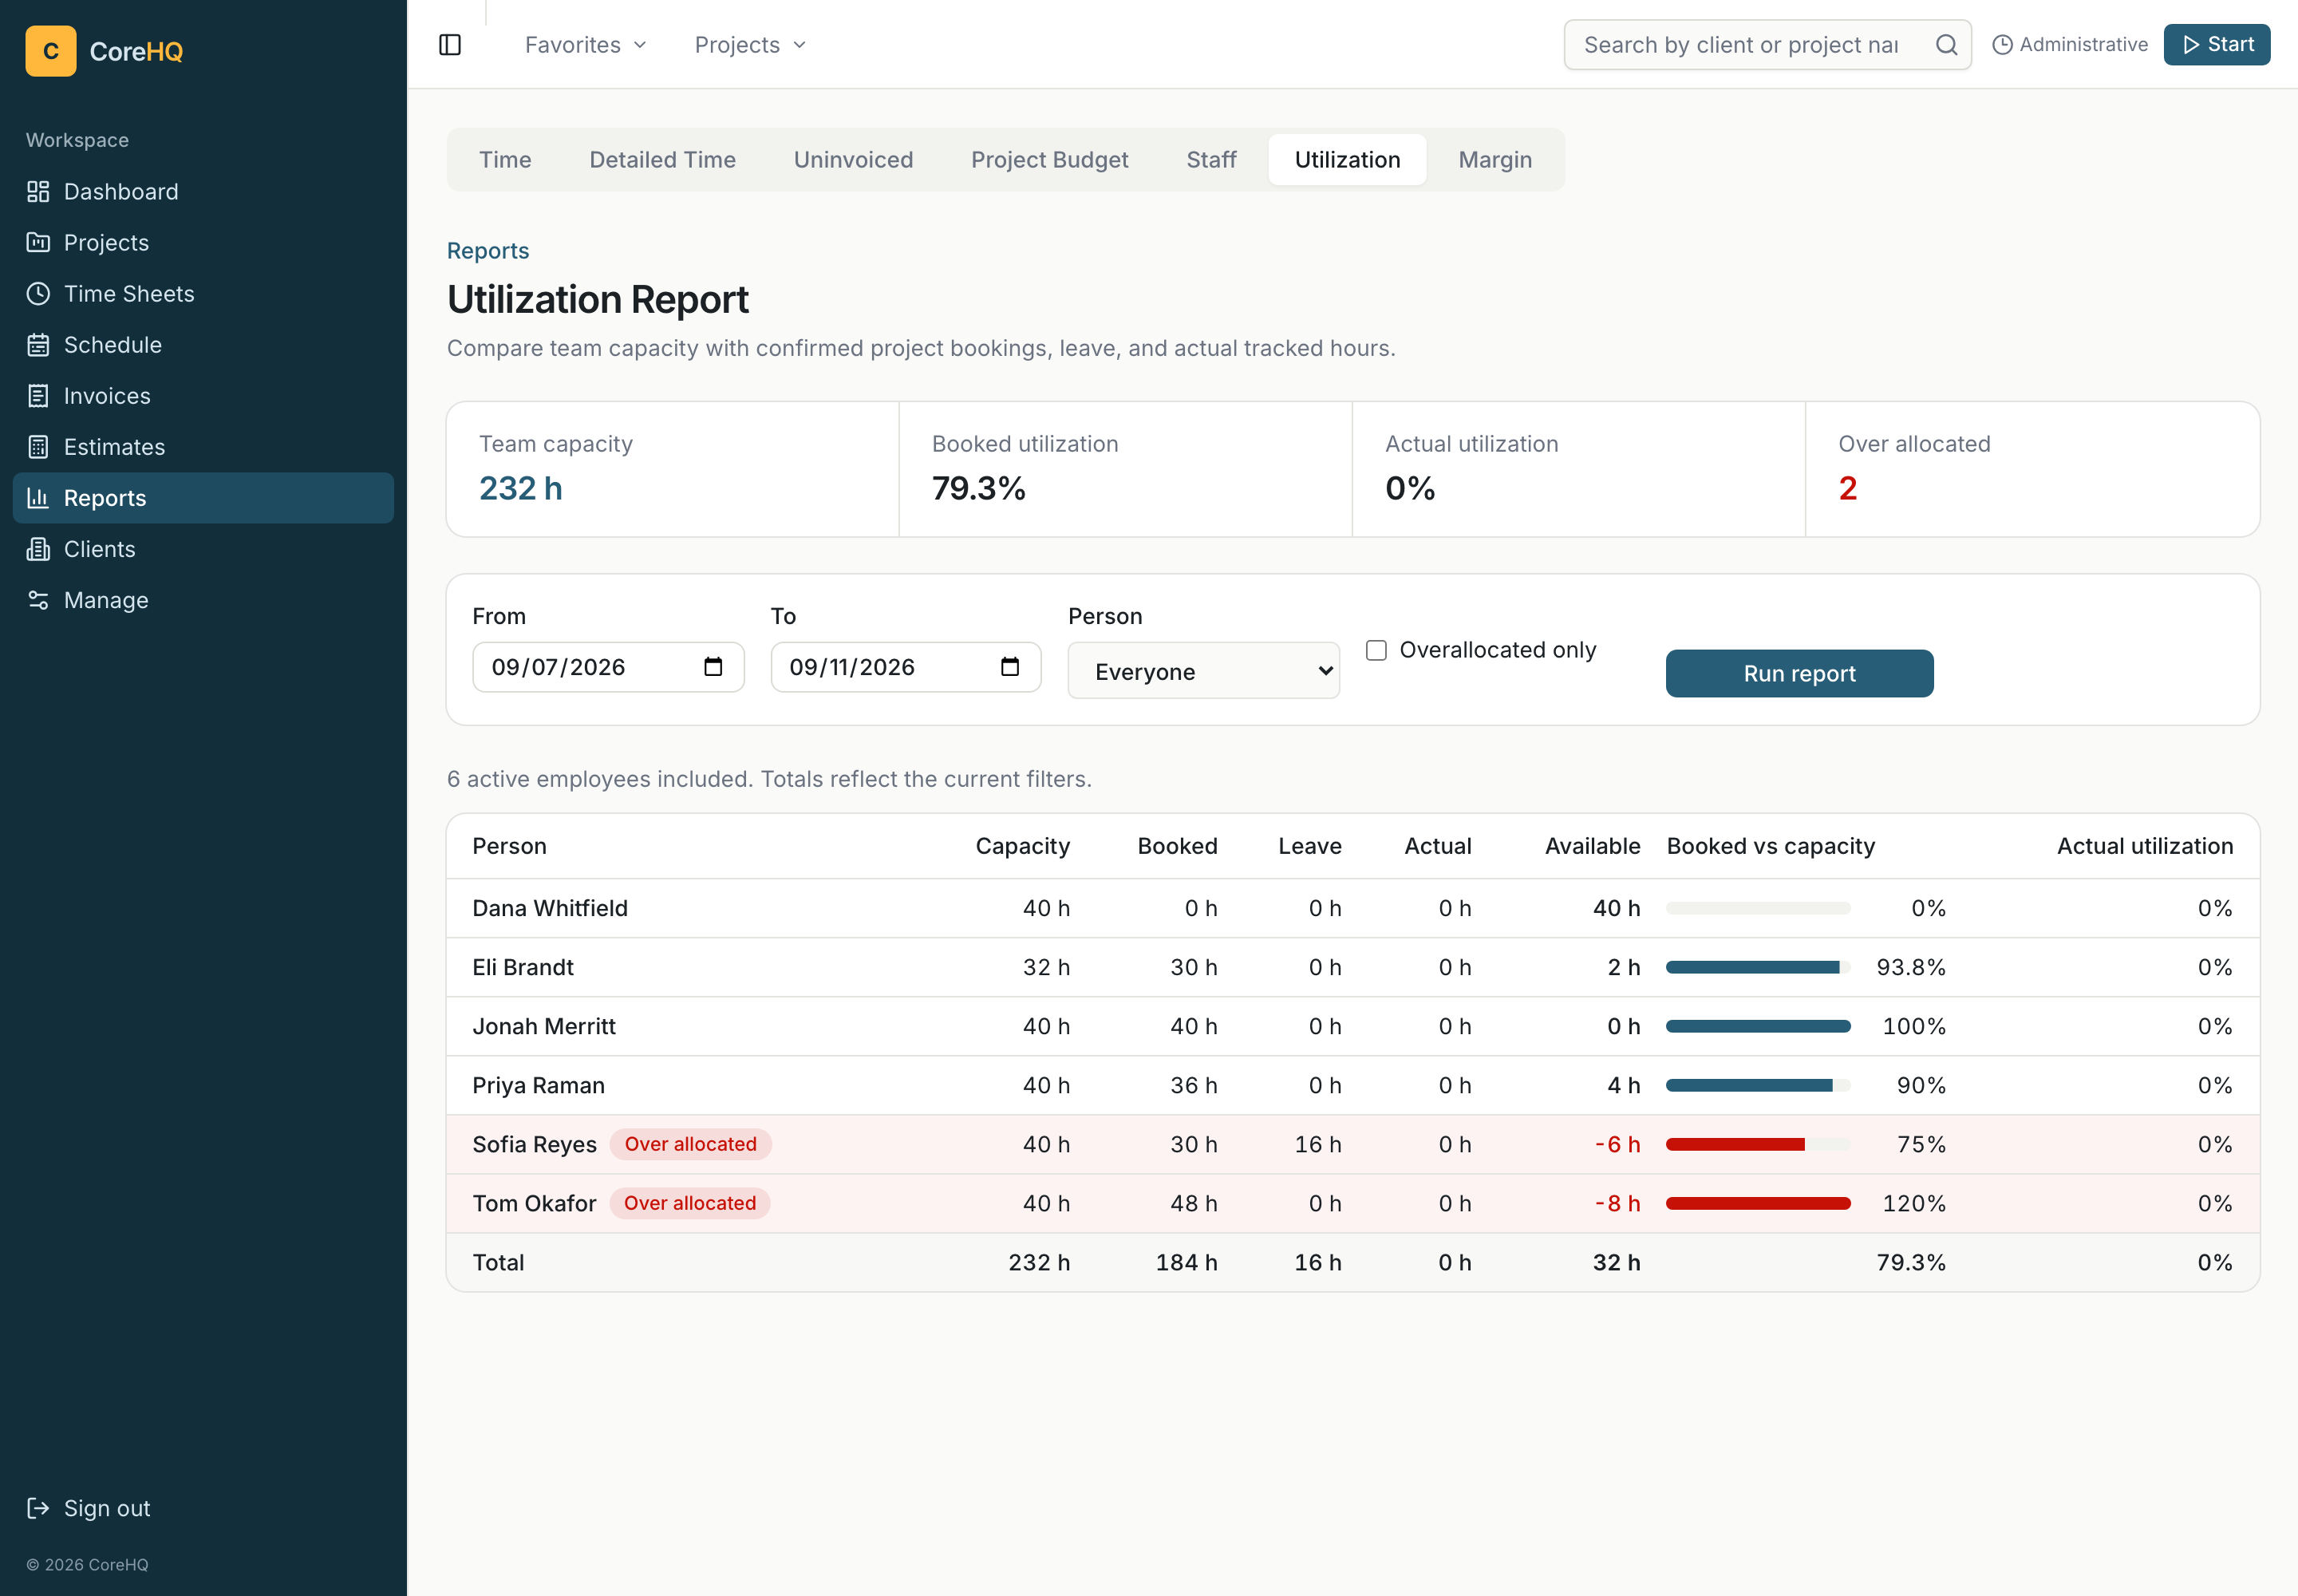Click the search magnifier icon
This screenshot has width=2298, height=1596.
coord(1946,45)
